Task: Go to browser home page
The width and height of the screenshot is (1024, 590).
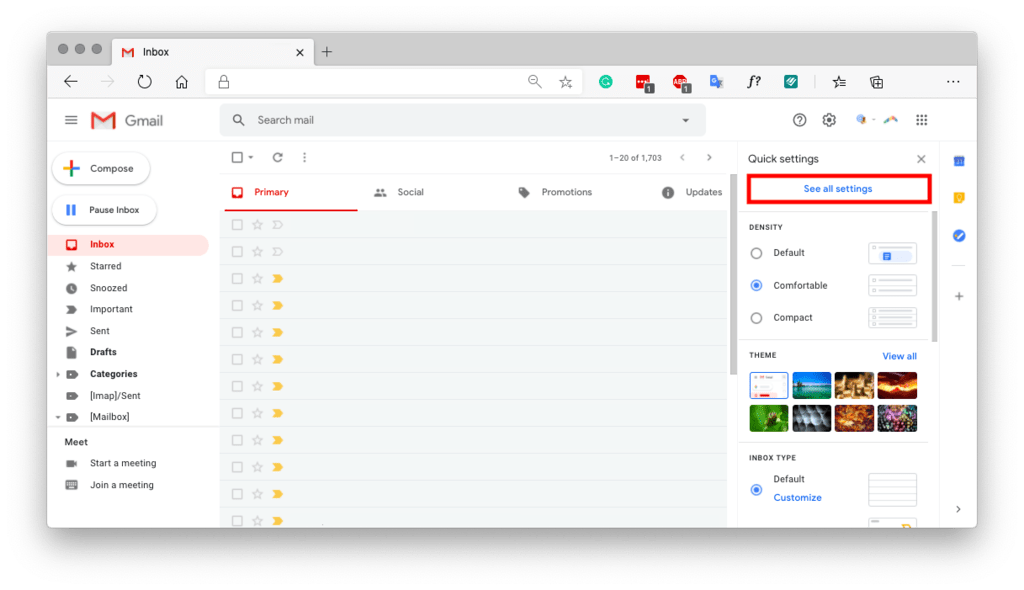Action: click(x=182, y=82)
